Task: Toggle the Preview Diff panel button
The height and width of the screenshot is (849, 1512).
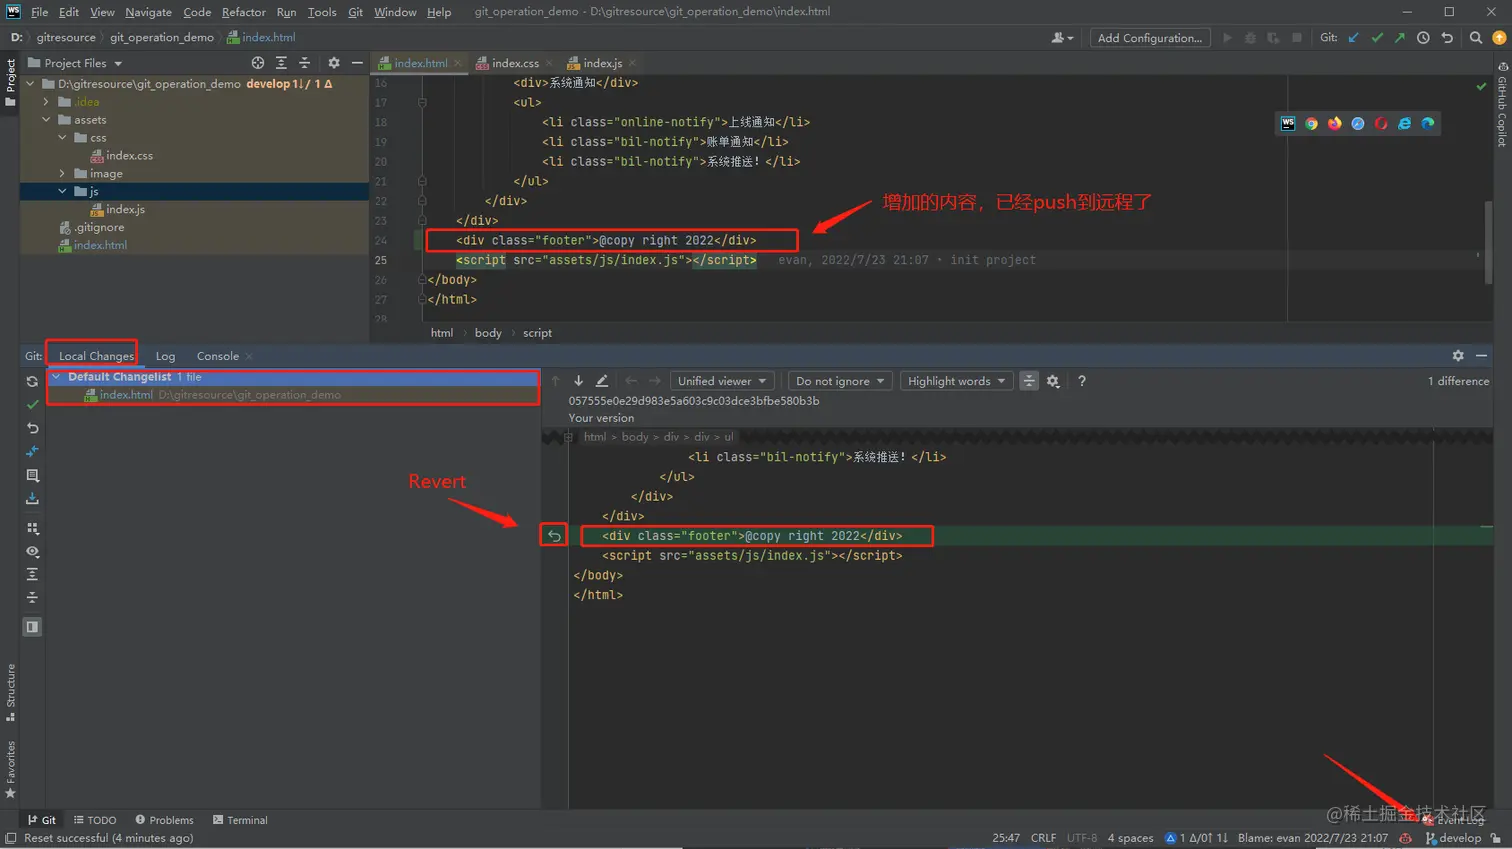Action: (32, 627)
